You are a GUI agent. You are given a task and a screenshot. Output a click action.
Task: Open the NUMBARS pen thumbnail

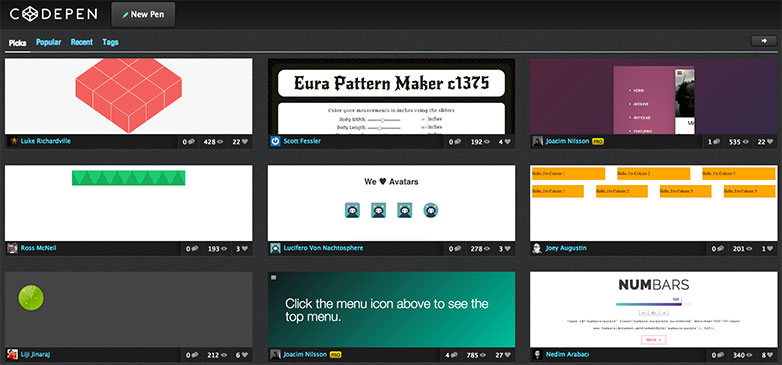(654, 309)
